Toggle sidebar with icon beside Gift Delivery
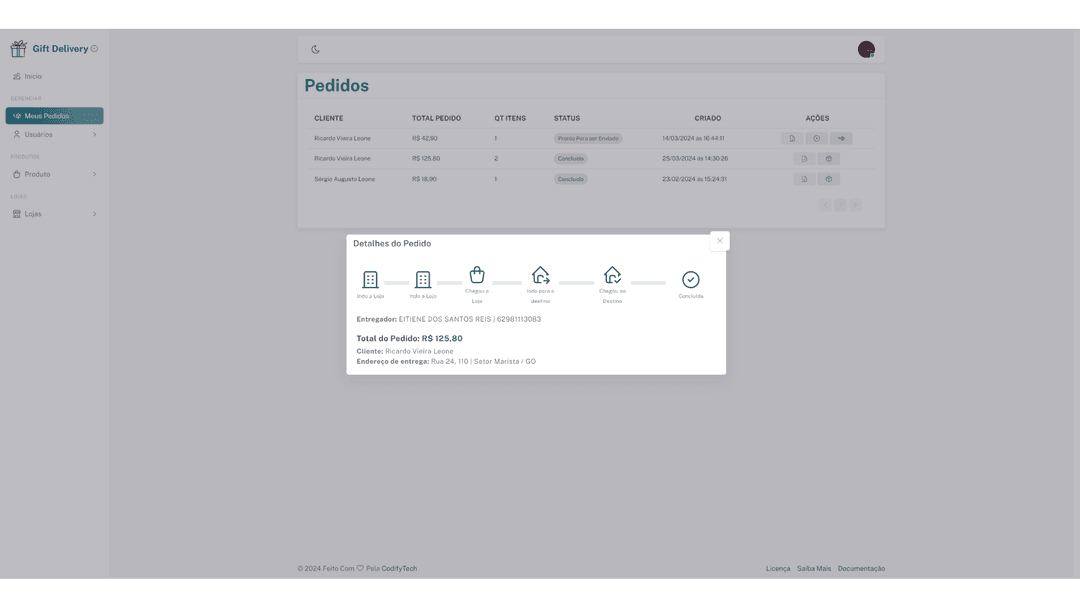The image size is (1080, 608). click(94, 48)
